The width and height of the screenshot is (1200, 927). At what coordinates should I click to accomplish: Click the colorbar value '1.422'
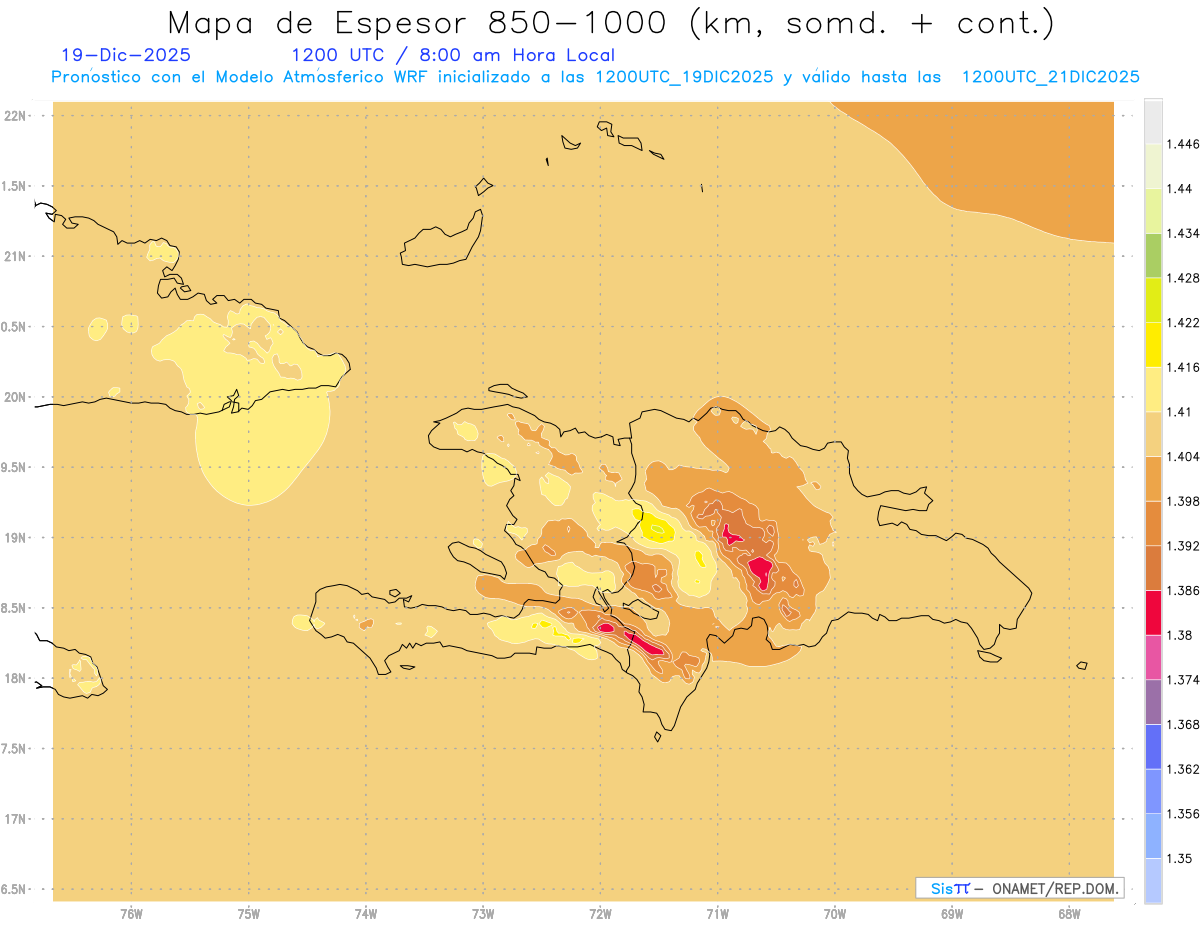pyautogui.click(x=1182, y=322)
